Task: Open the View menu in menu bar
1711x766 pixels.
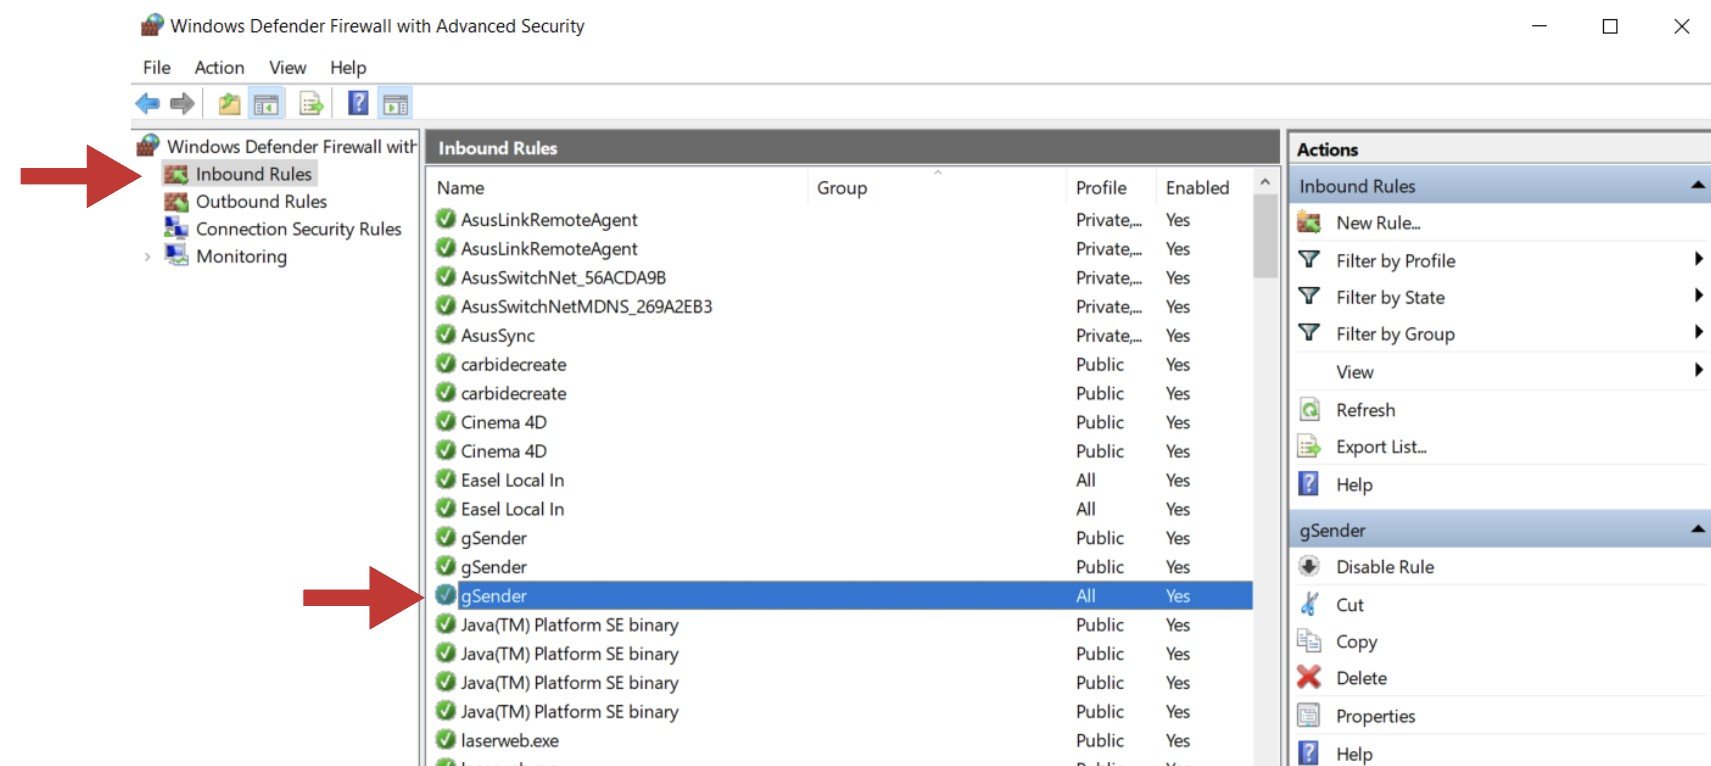Action: pos(287,67)
